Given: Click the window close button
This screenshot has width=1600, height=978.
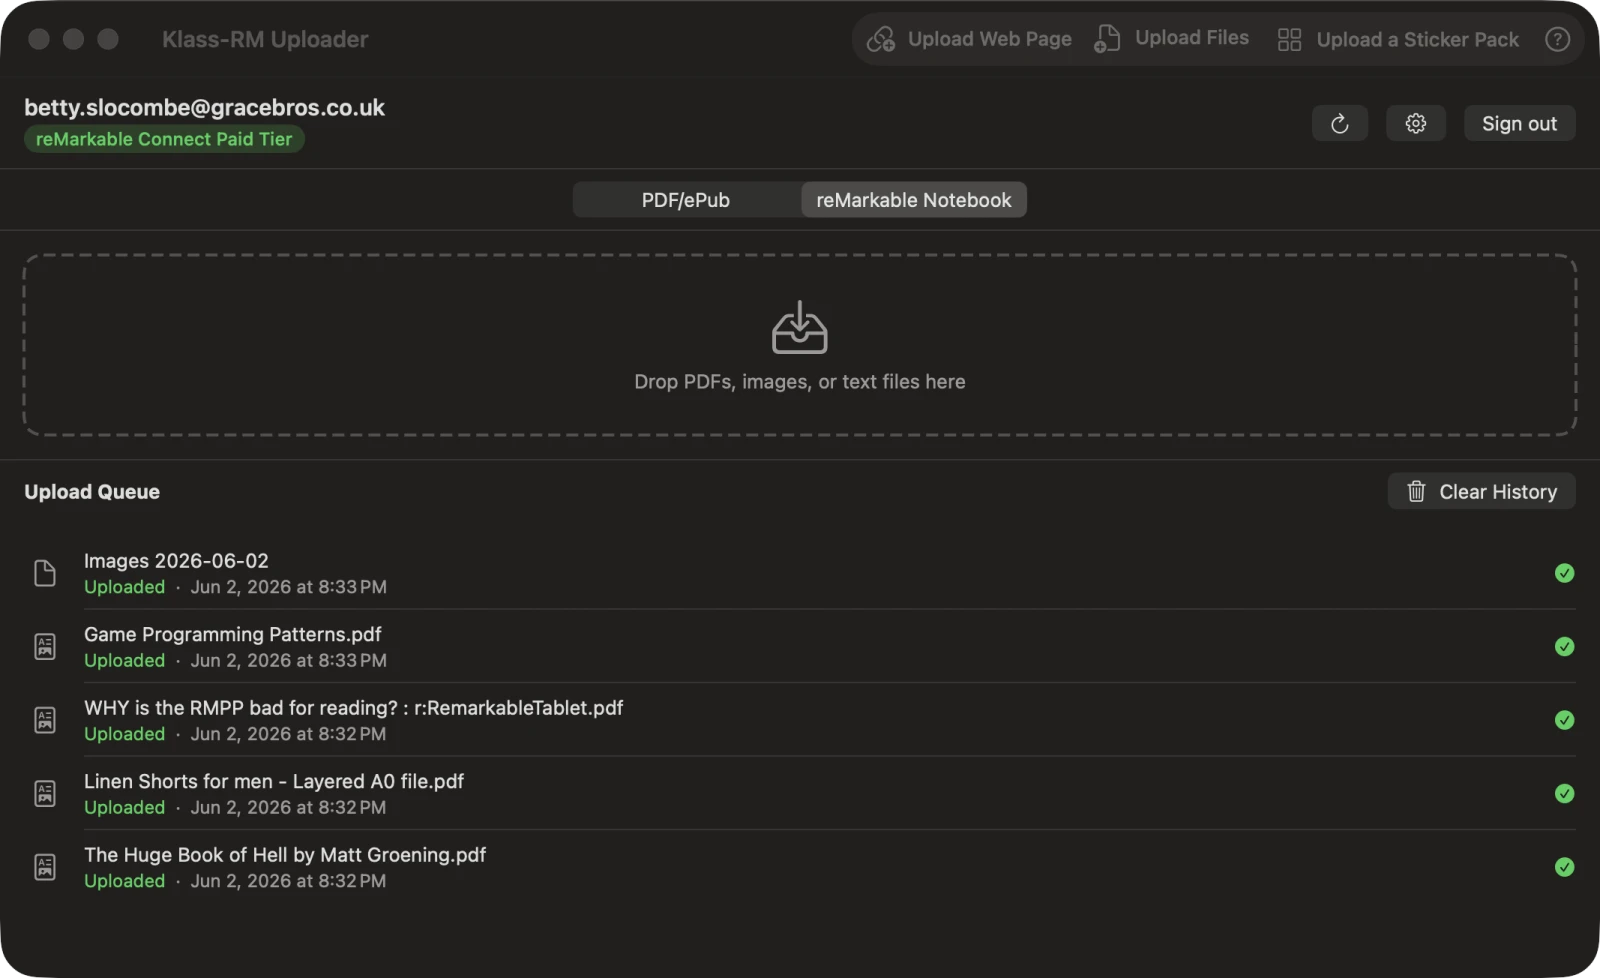Looking at the screenshot, I should (x=39, y=39).
